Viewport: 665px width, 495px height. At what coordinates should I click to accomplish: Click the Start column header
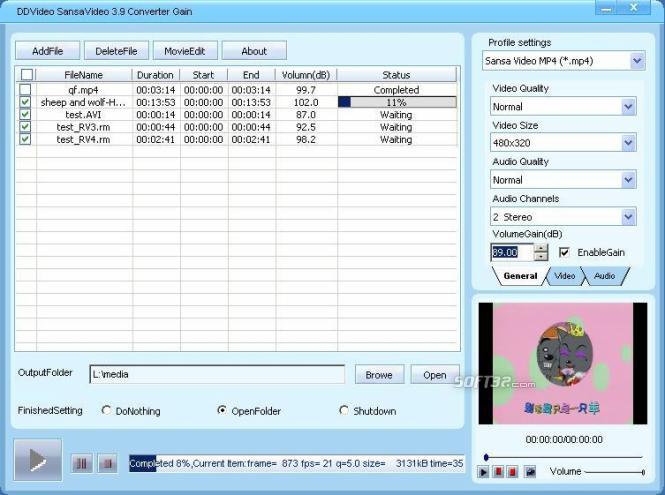point(204,75)
